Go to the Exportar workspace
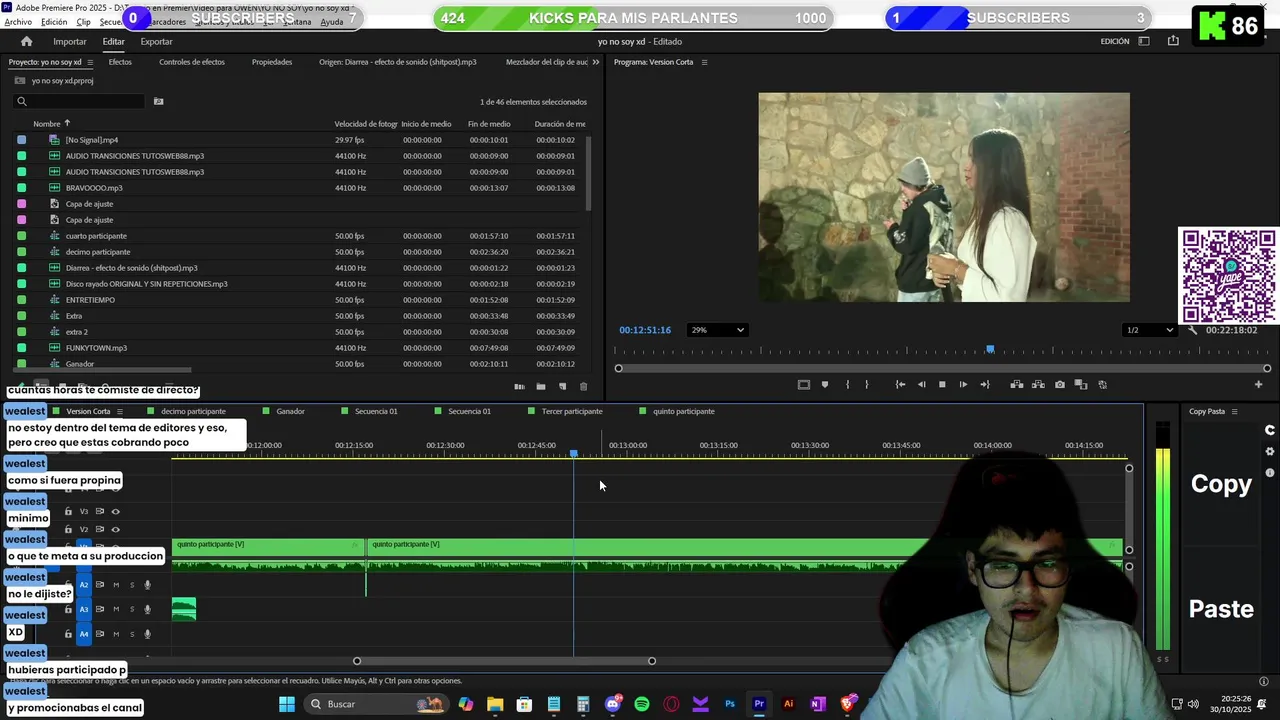This screenshot has width=1280, height=720. coord(156,41)
